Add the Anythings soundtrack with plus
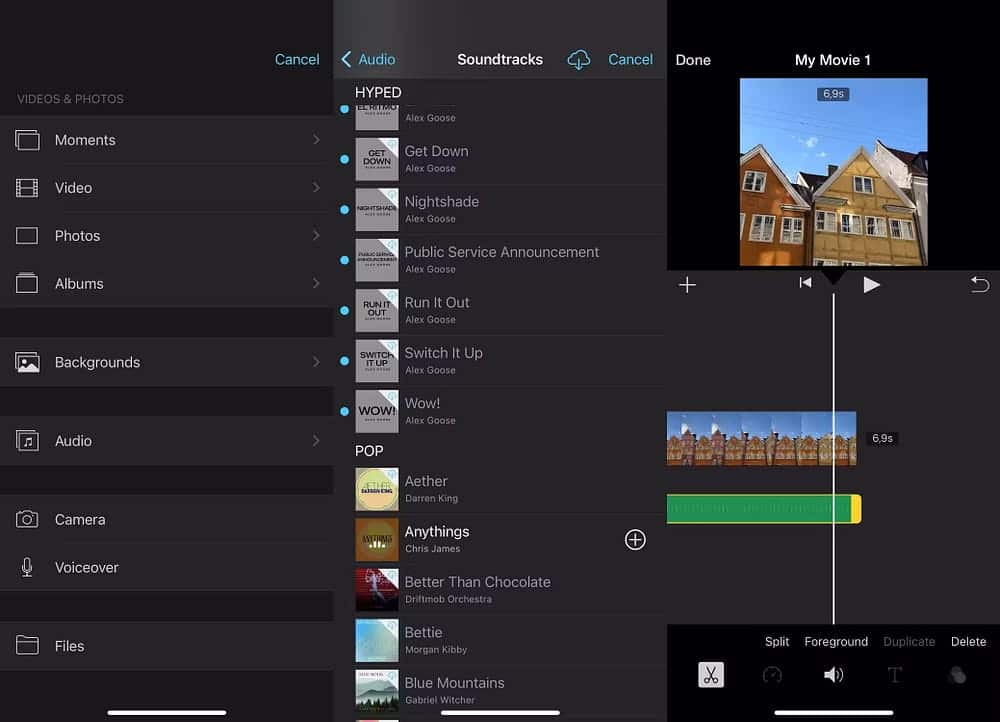The image size is (1000, 722). tap(635, 540)
